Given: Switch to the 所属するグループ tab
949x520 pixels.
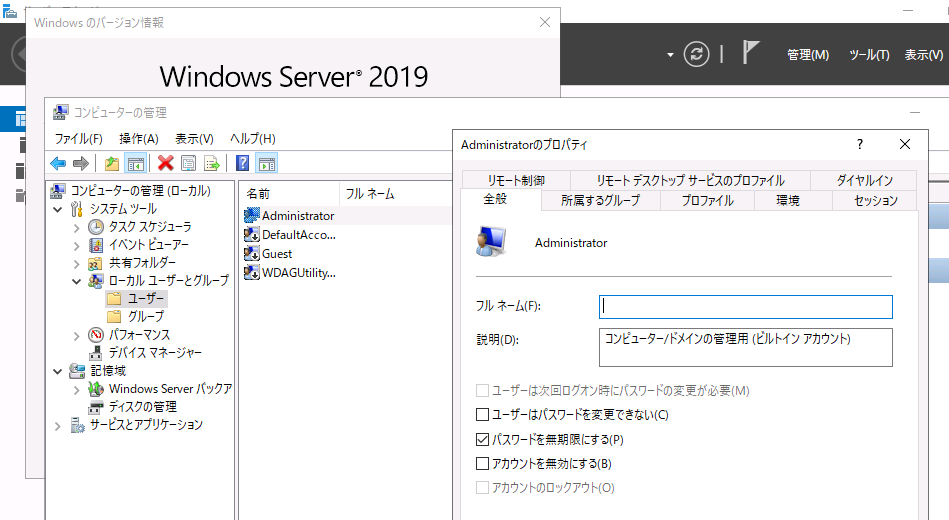Looking at the screenshot, I should pyautogui.click(x=600, y=200).
